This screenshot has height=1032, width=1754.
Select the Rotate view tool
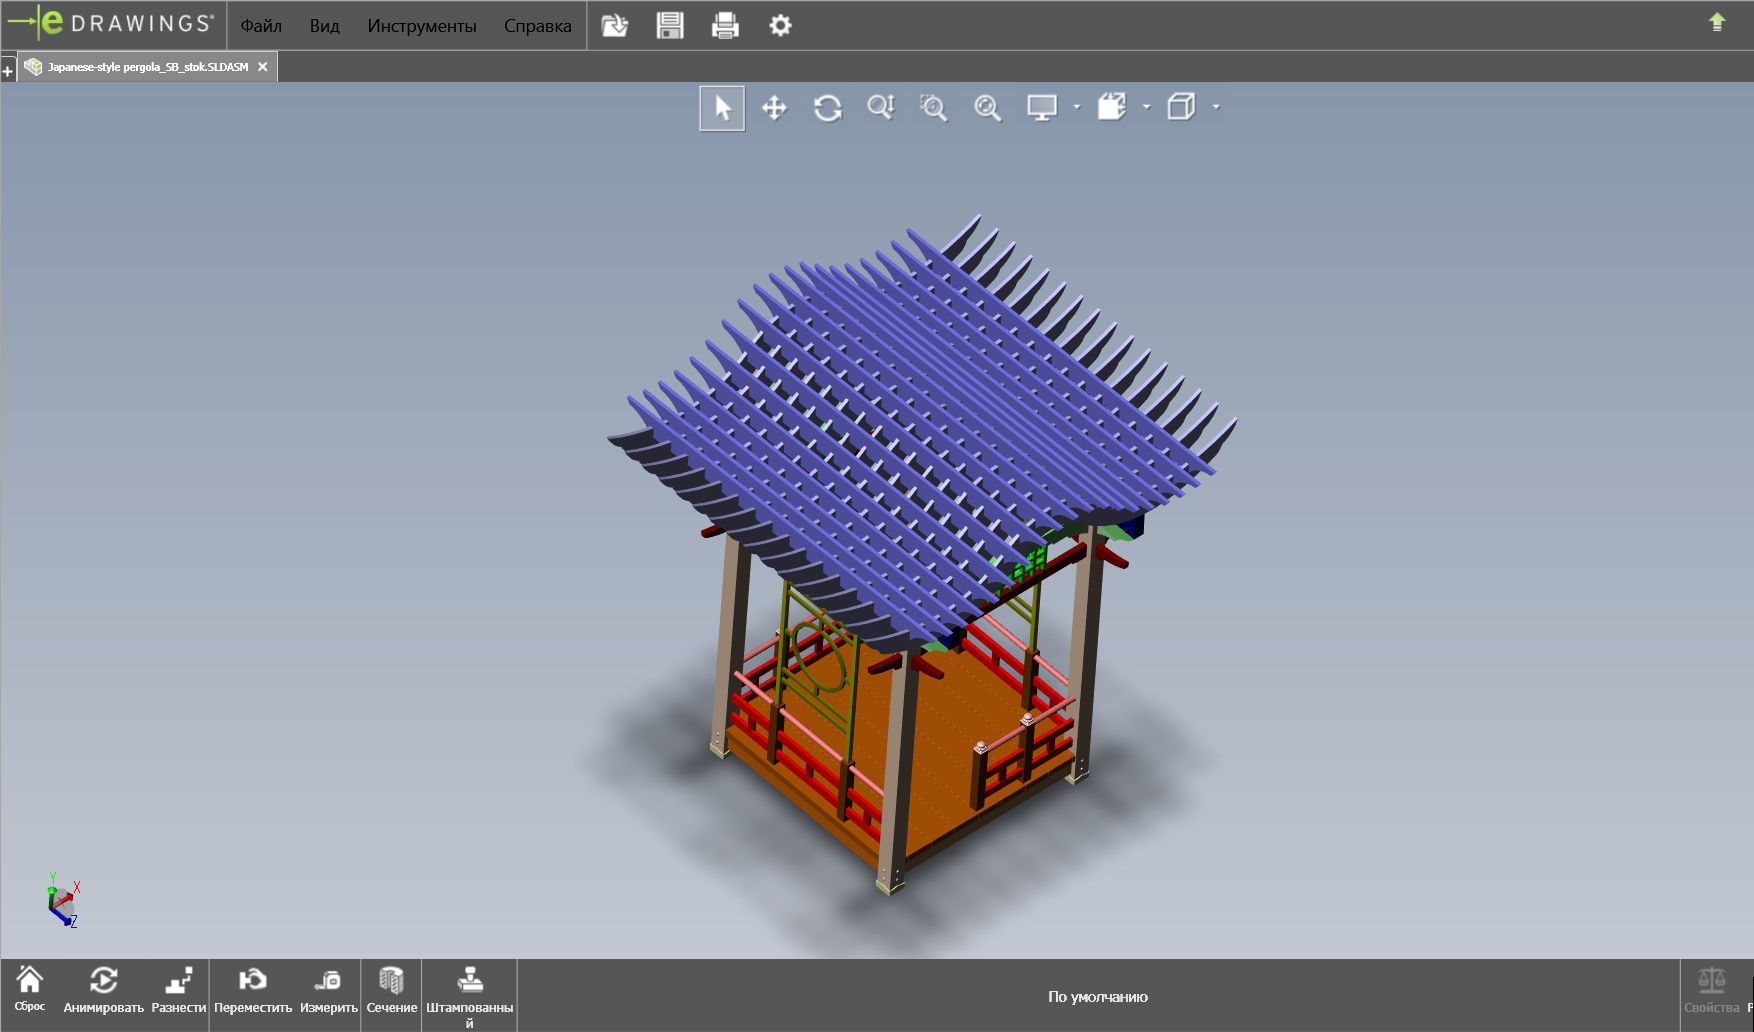point(829,108)
